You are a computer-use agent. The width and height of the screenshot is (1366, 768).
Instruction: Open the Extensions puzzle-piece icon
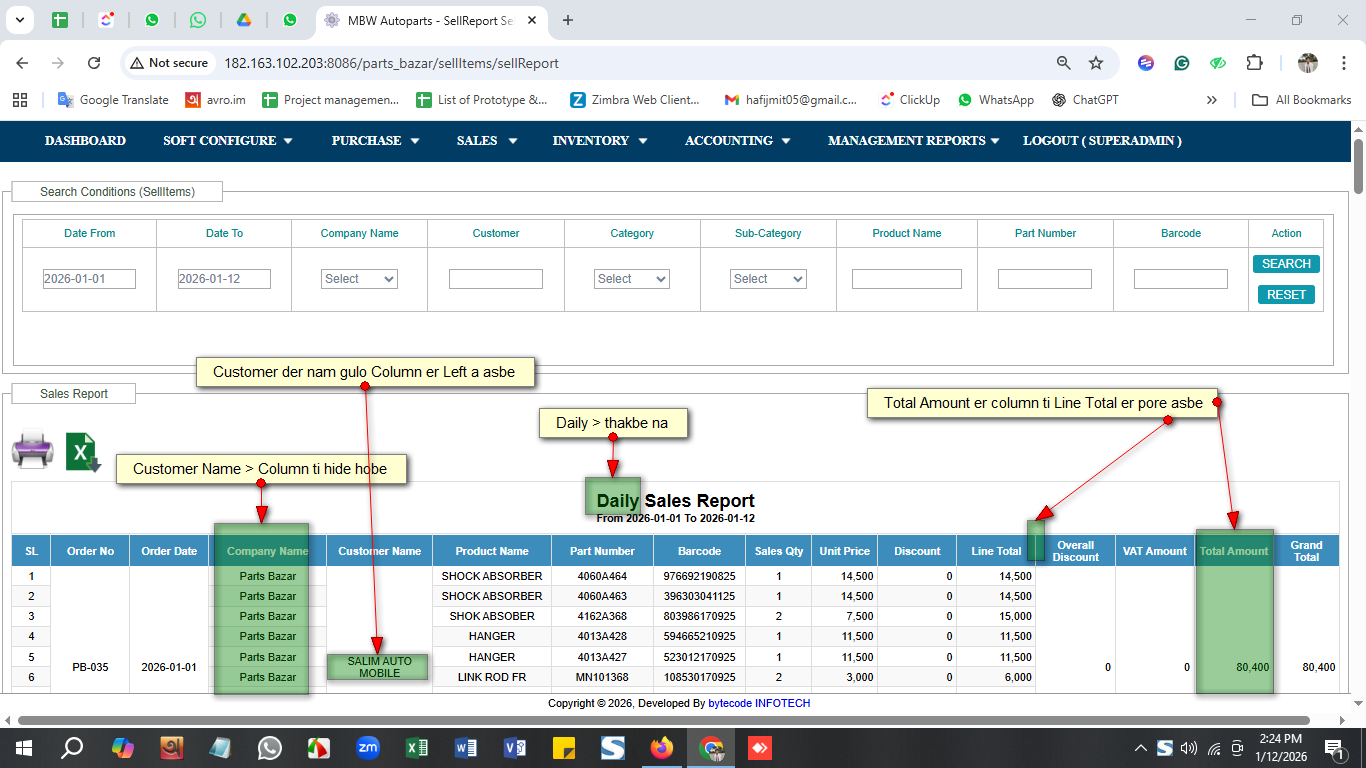click(1254, 63)
